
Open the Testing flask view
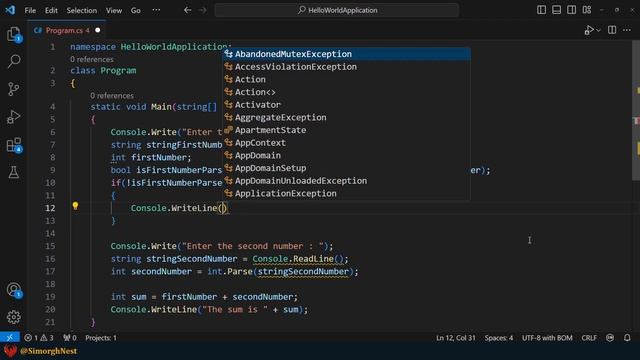(13, 172)
